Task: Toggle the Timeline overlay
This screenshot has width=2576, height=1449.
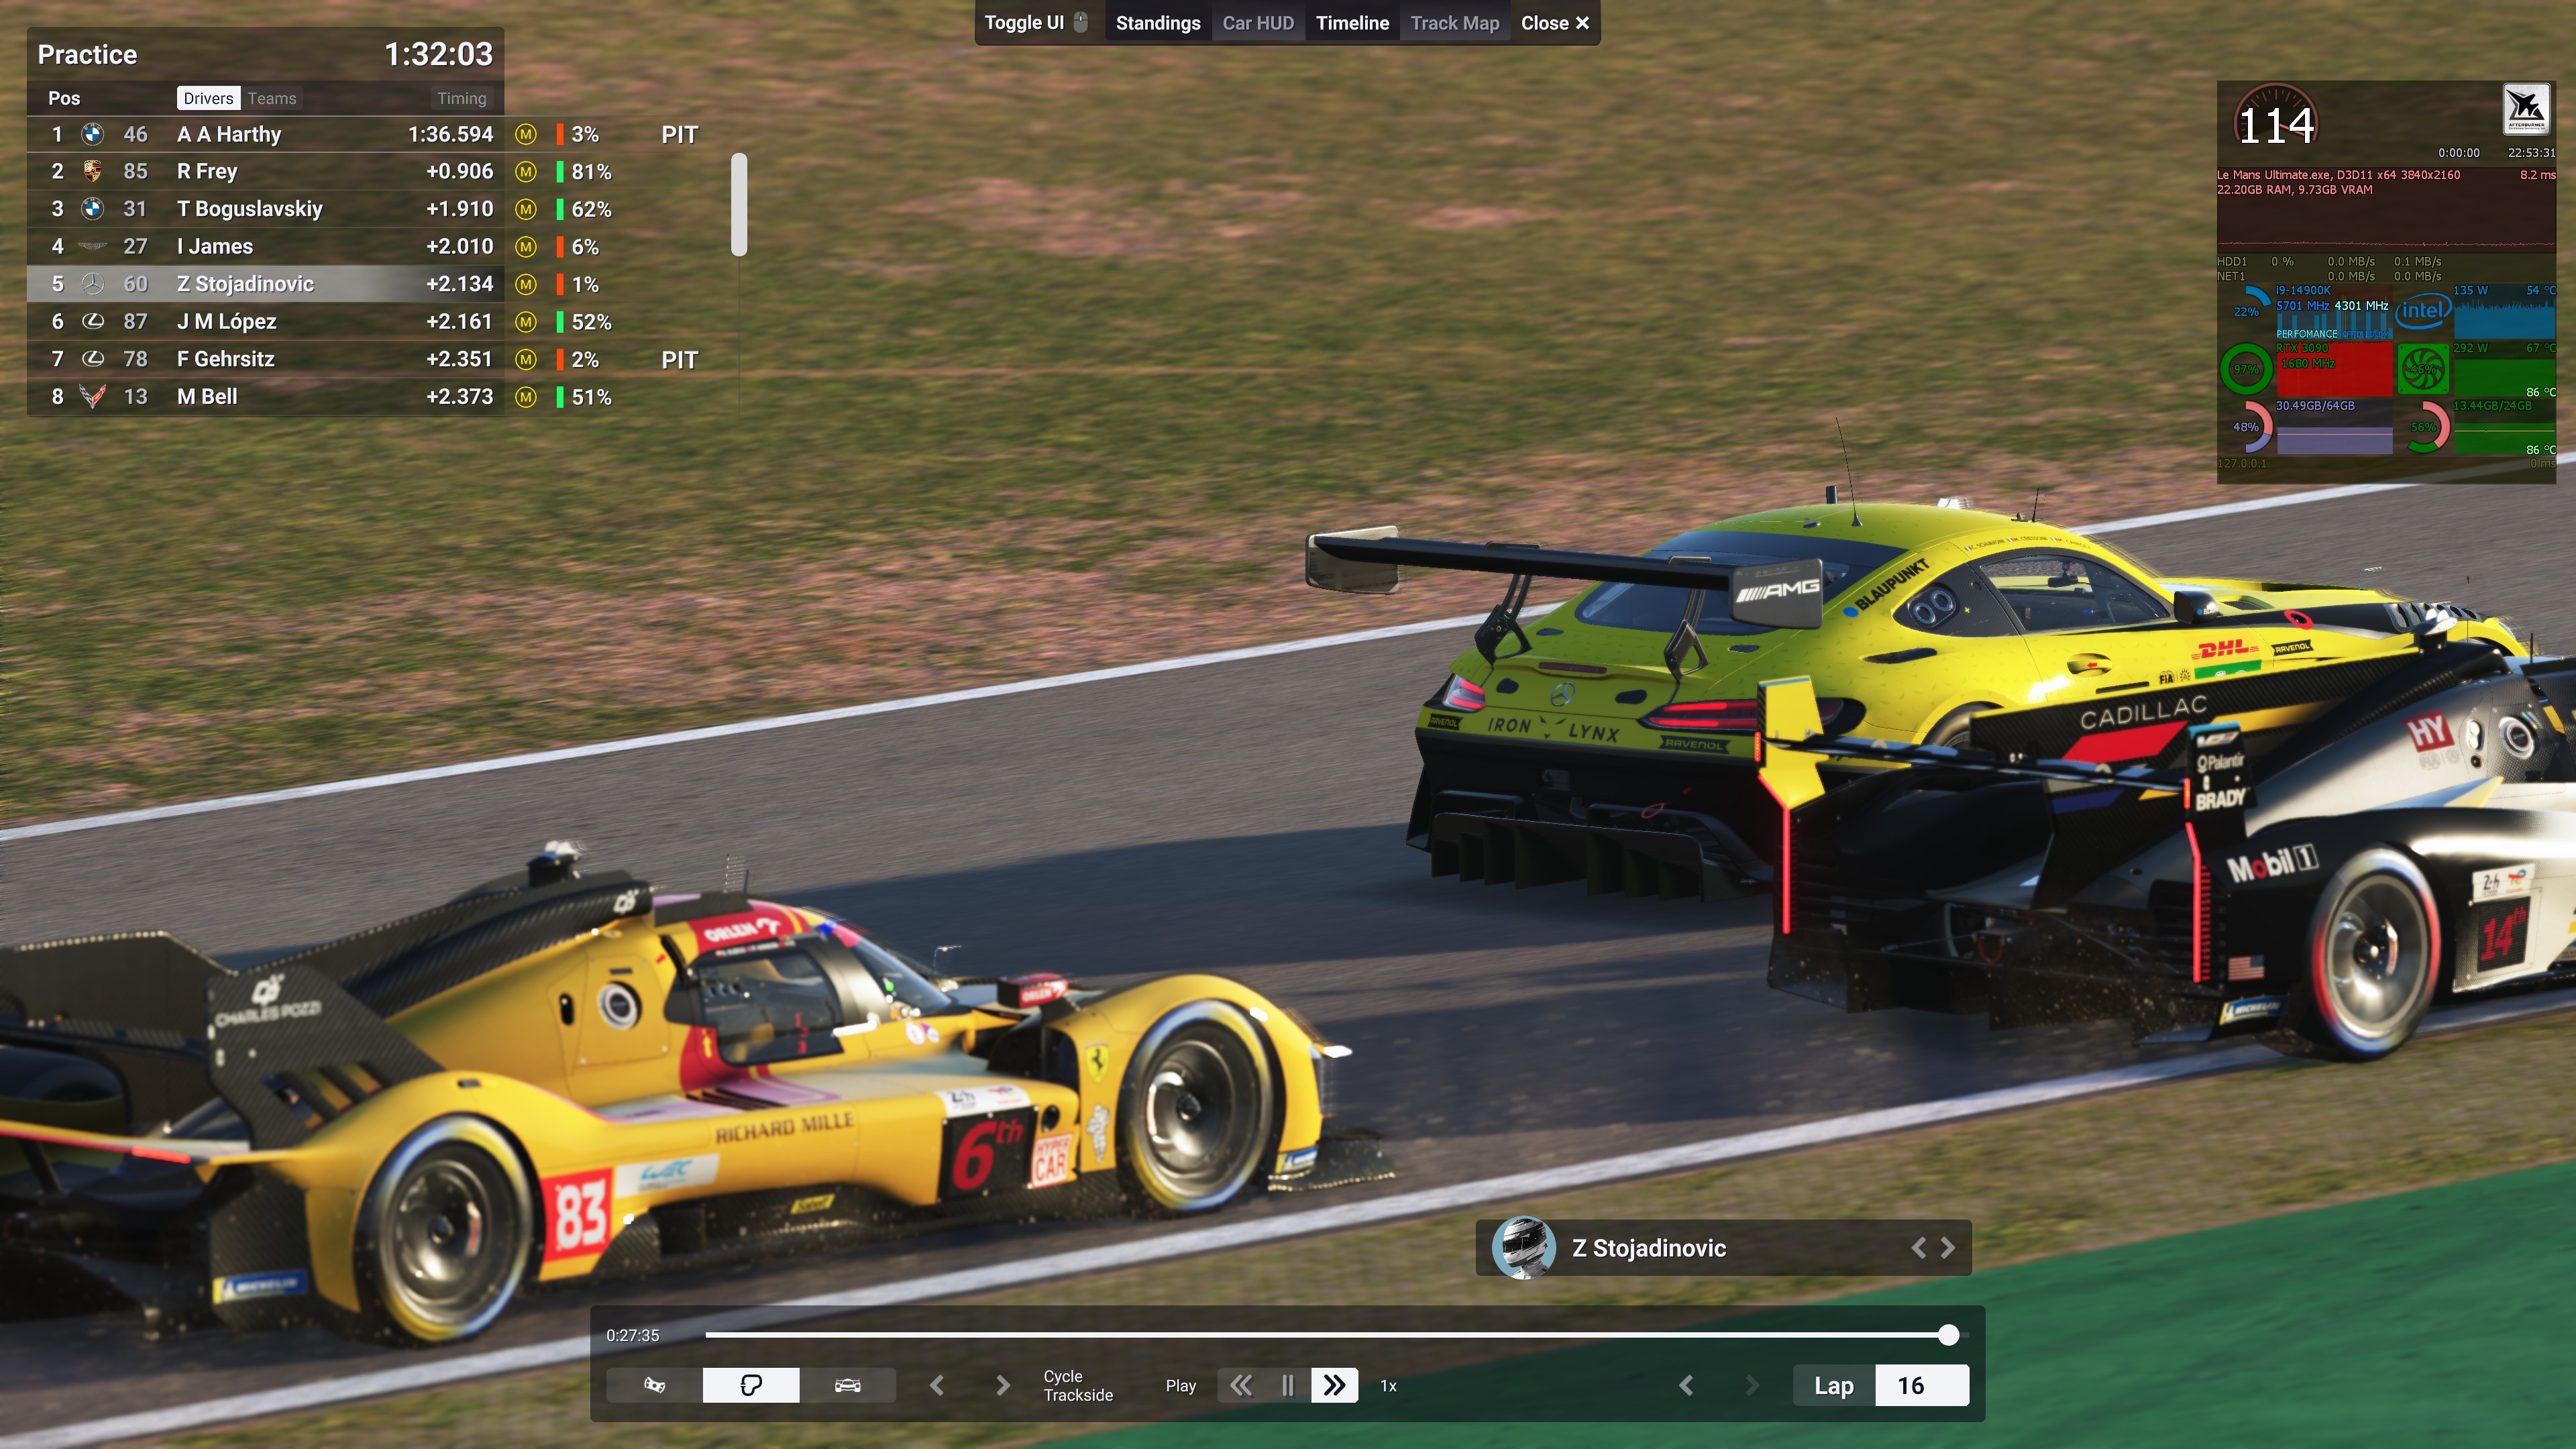Action: click(x=1352, y=23)
